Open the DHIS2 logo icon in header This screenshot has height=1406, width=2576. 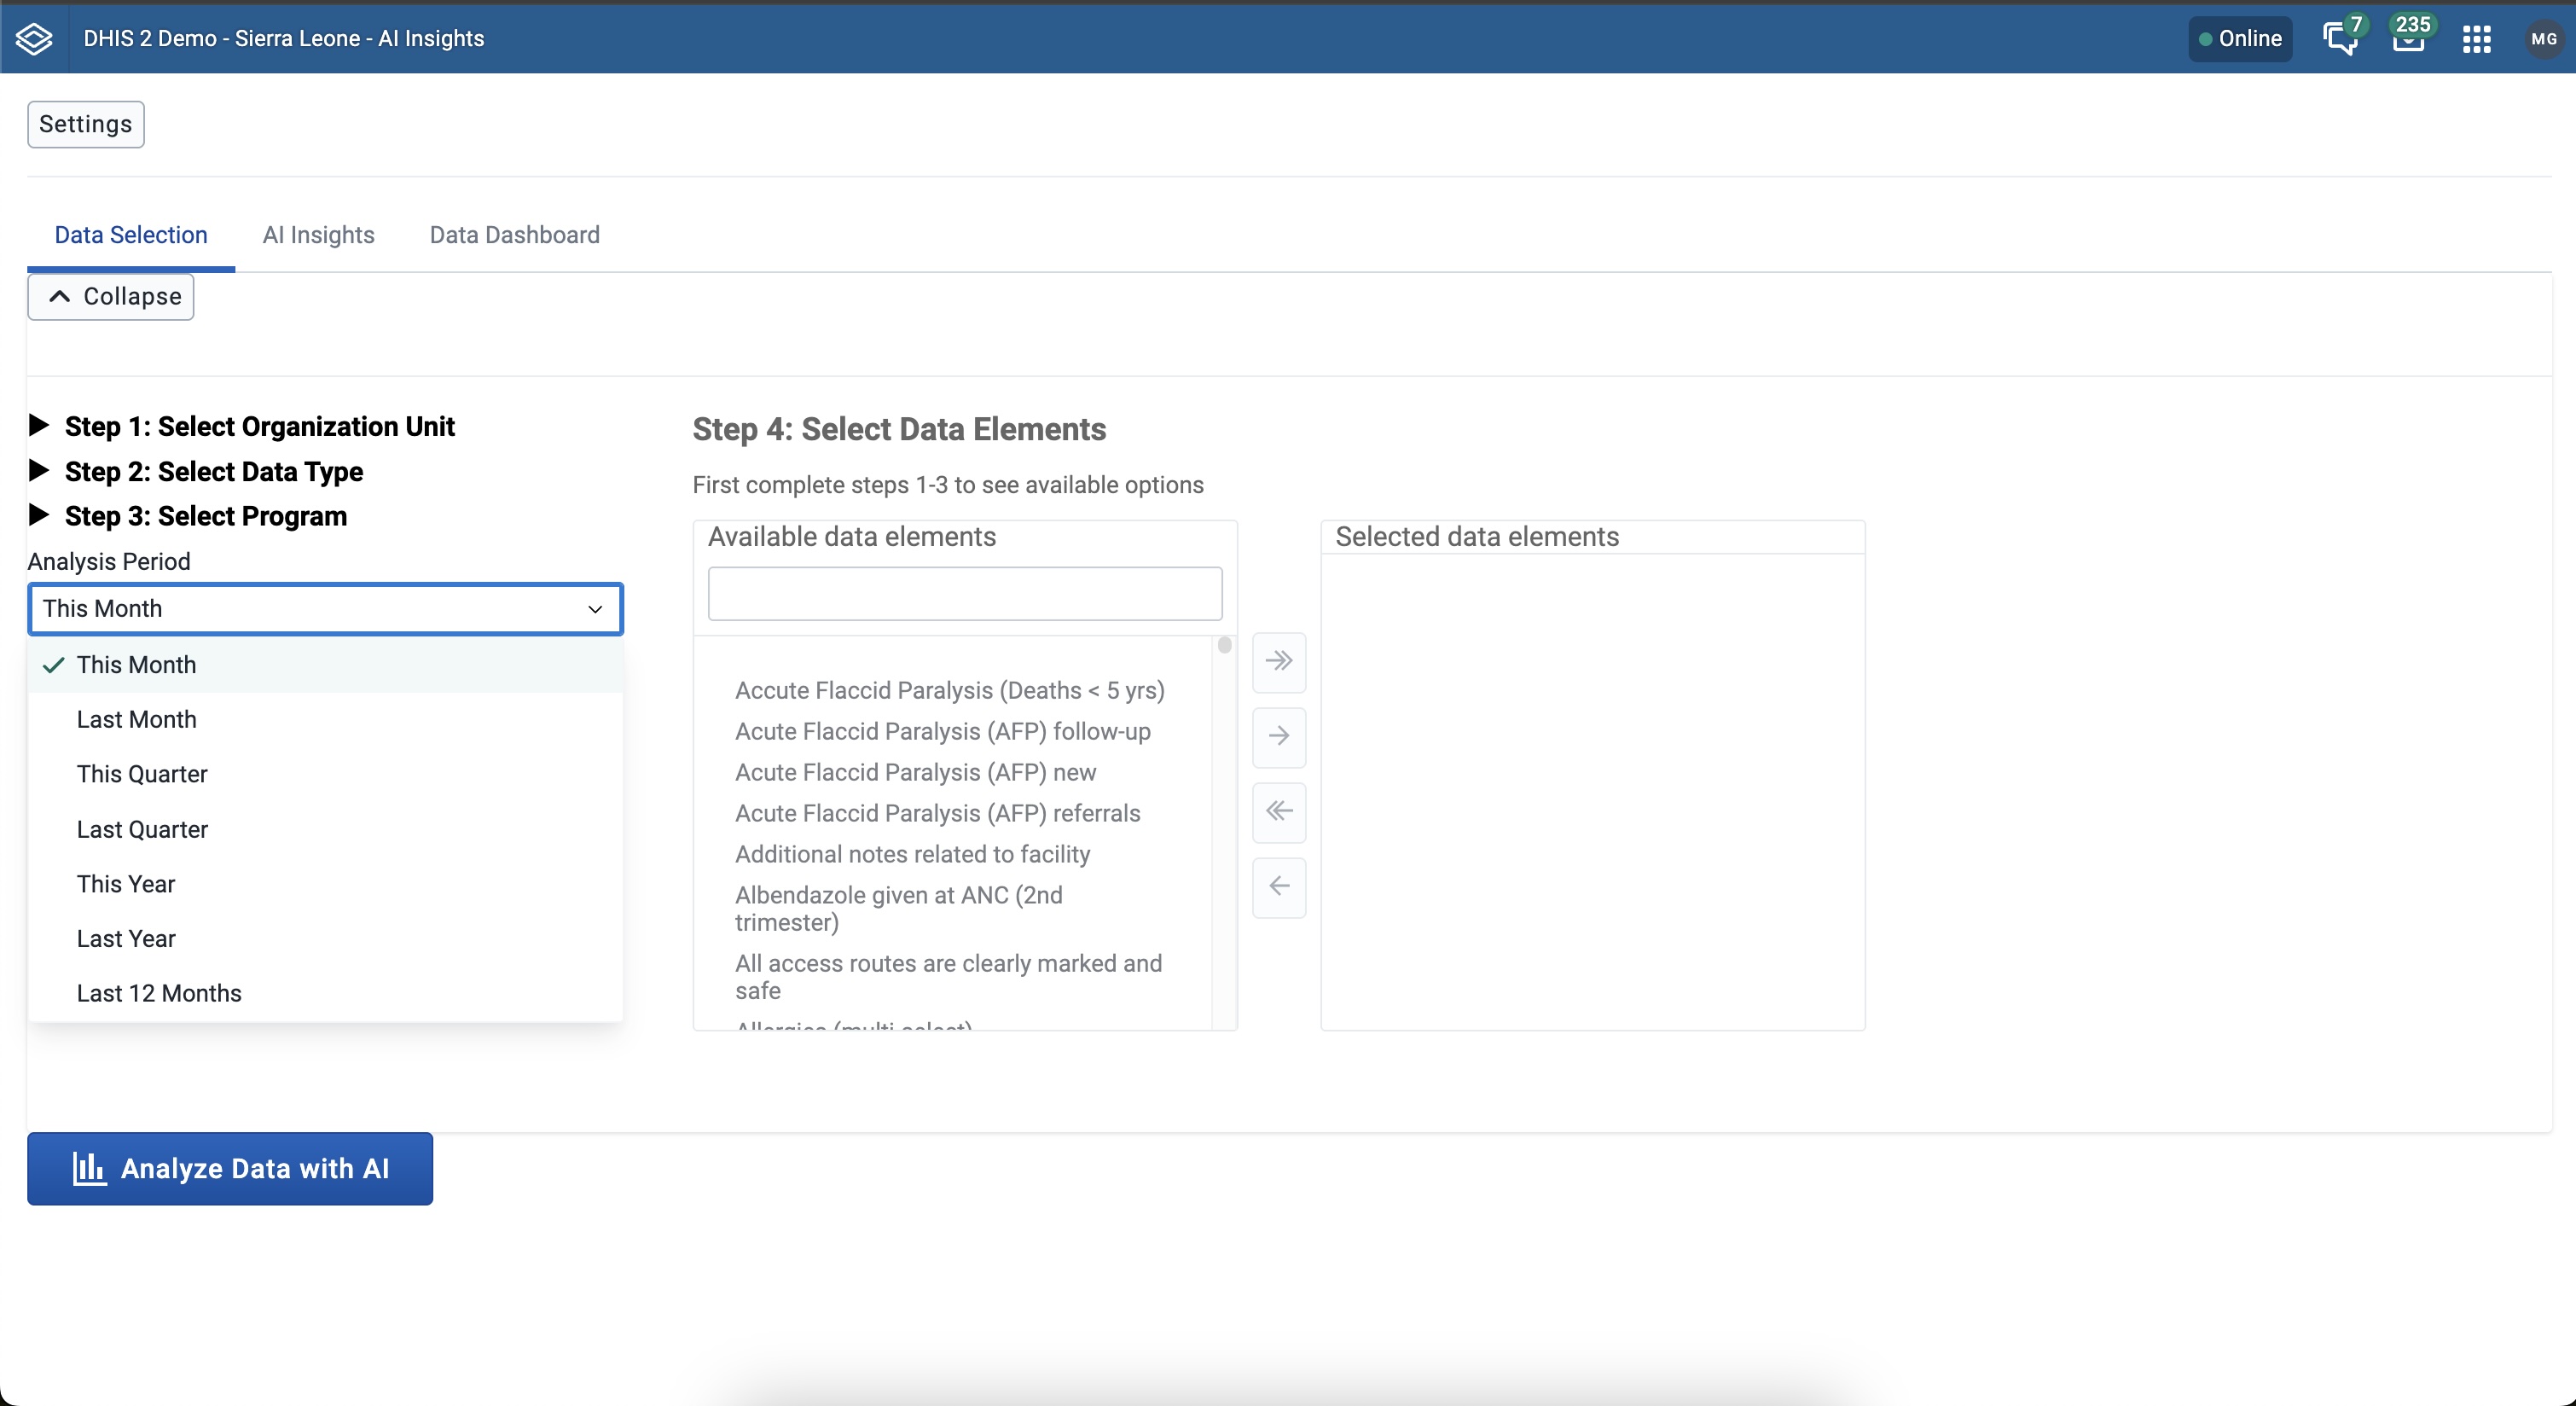pos(33,38)
